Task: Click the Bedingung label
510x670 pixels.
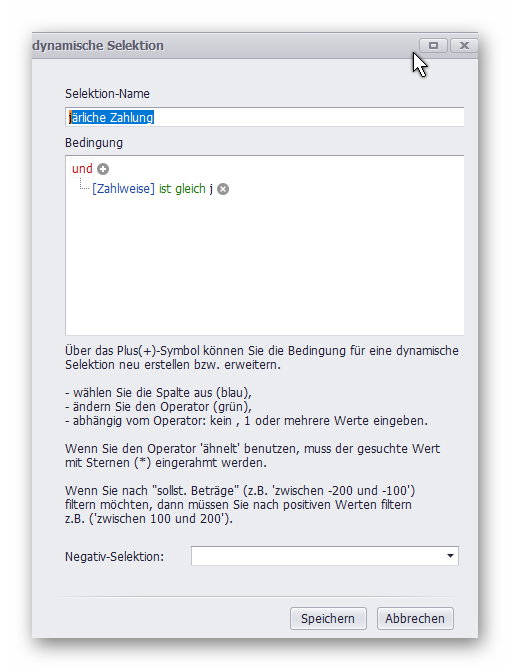Action: [x=94, y=142]
